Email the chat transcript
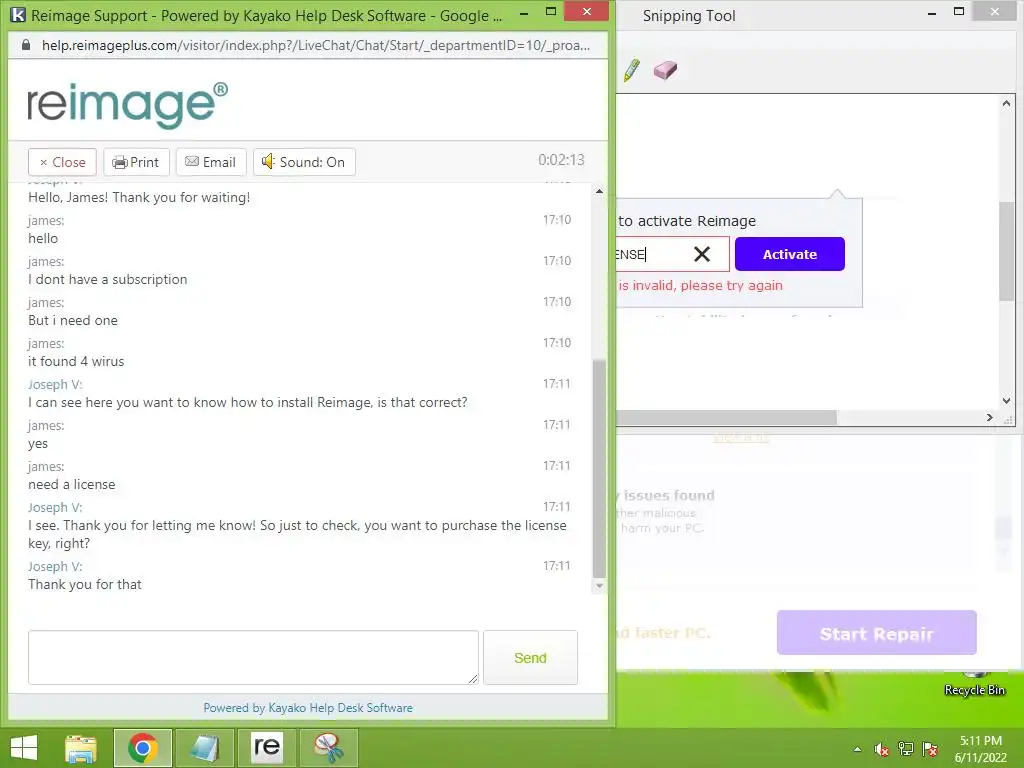The height and width of the screenshot is (768, 1024). click(x=210, y=162)
